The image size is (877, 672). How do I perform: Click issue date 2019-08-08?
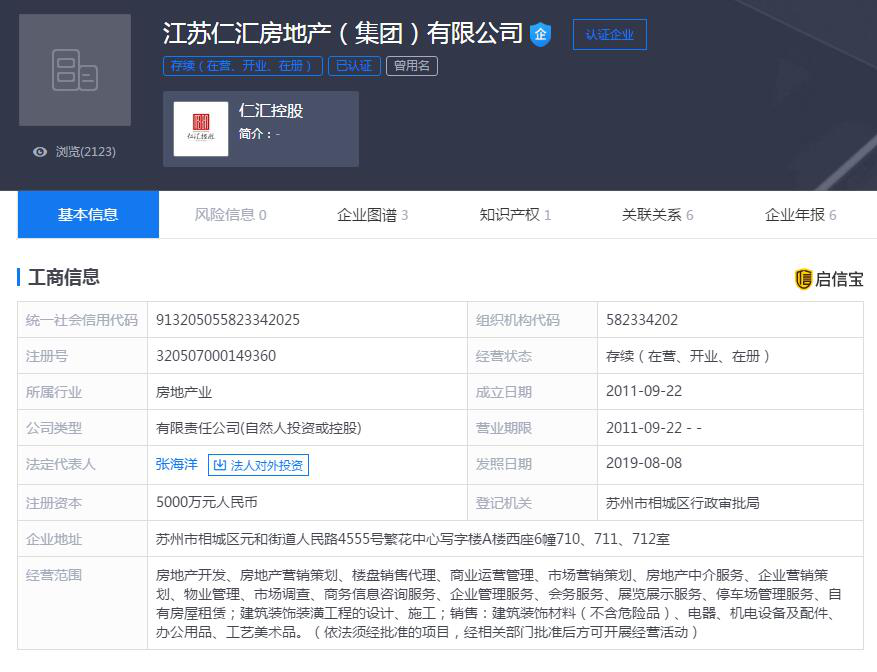(644, 463)
